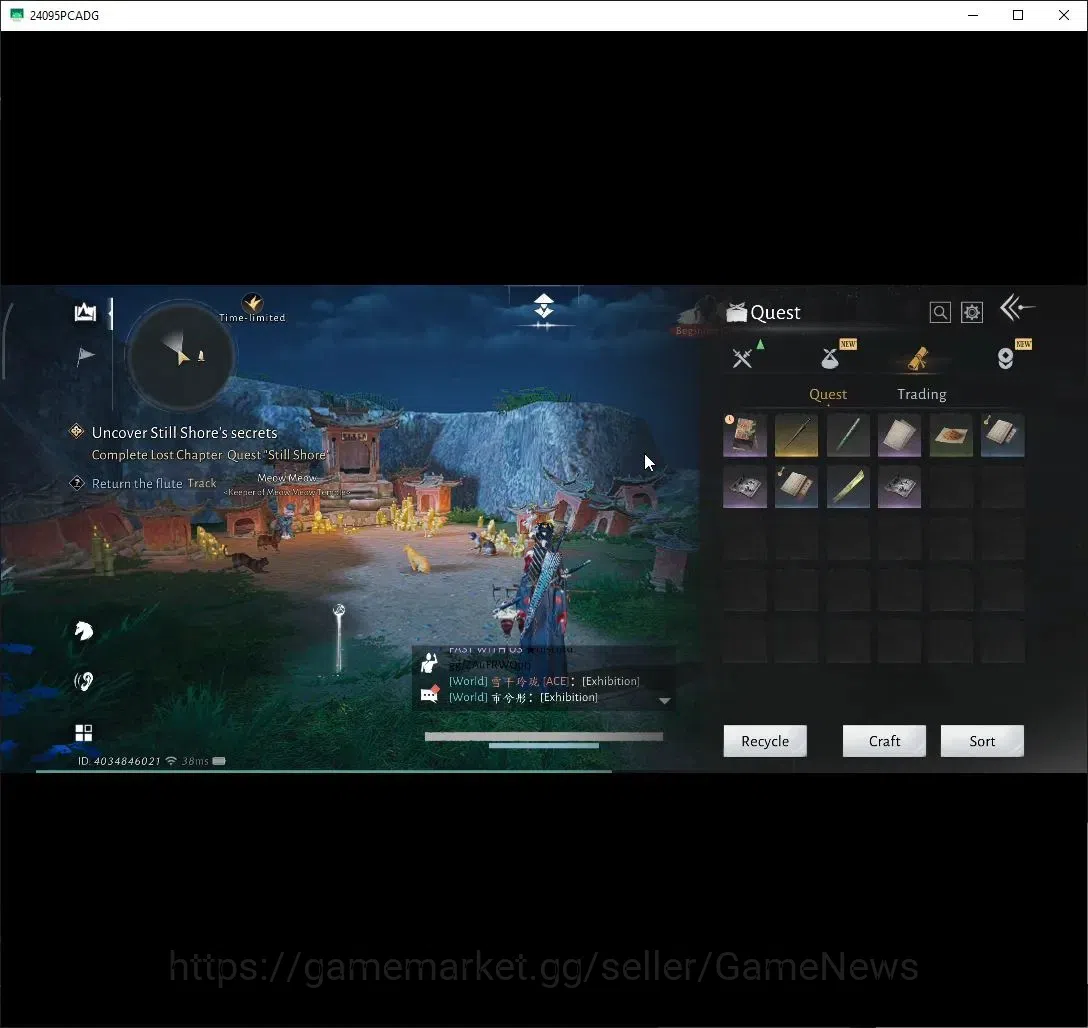Viewport: 1088px width, 1028px height.
Task: Click the horse mount icon
Action: coord(84,631)
